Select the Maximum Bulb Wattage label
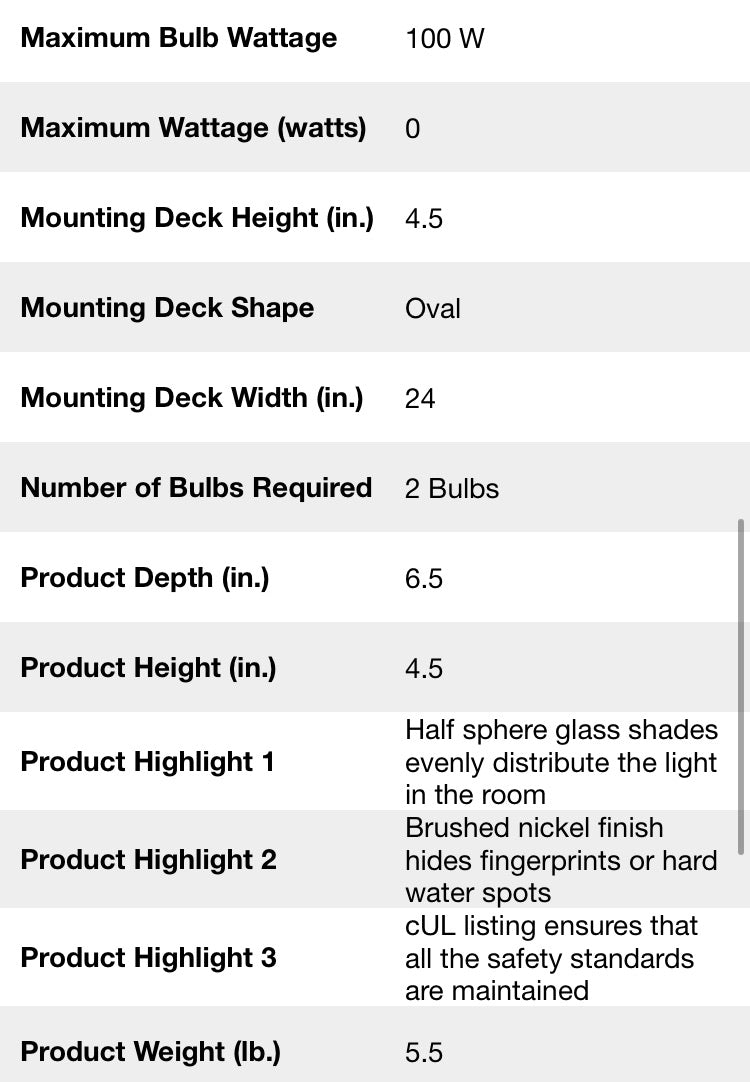 coord(179,38)
